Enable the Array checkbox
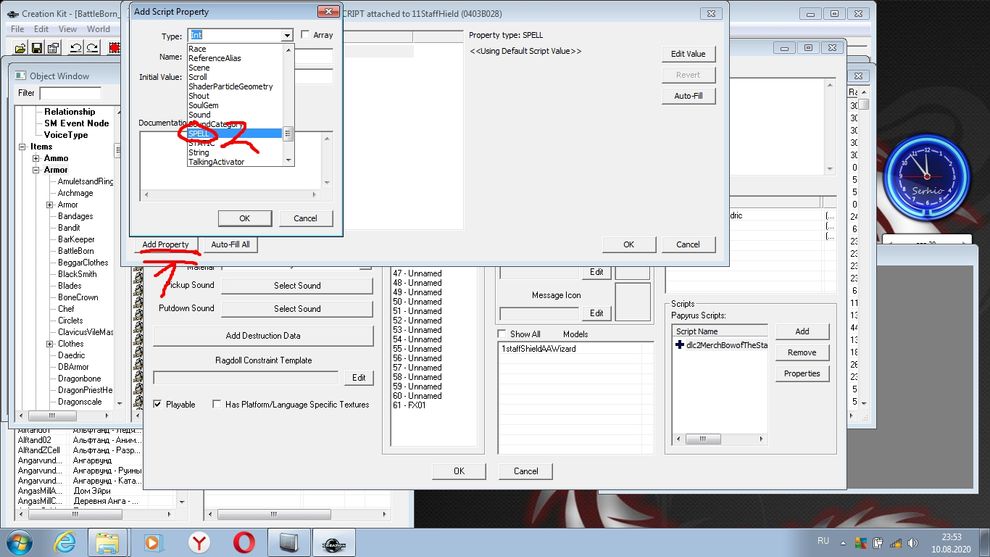The height and width of the screenshot is (557, 990). [306, 35]
